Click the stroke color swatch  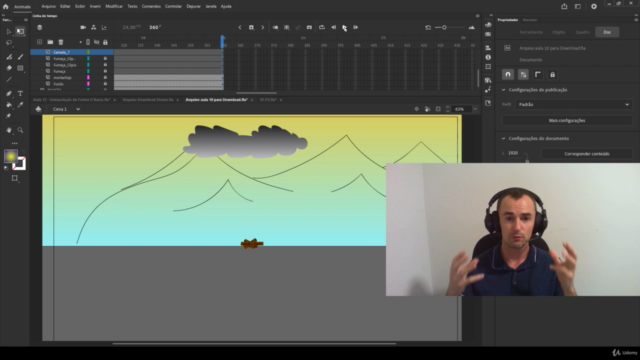(x=19, y=164)
